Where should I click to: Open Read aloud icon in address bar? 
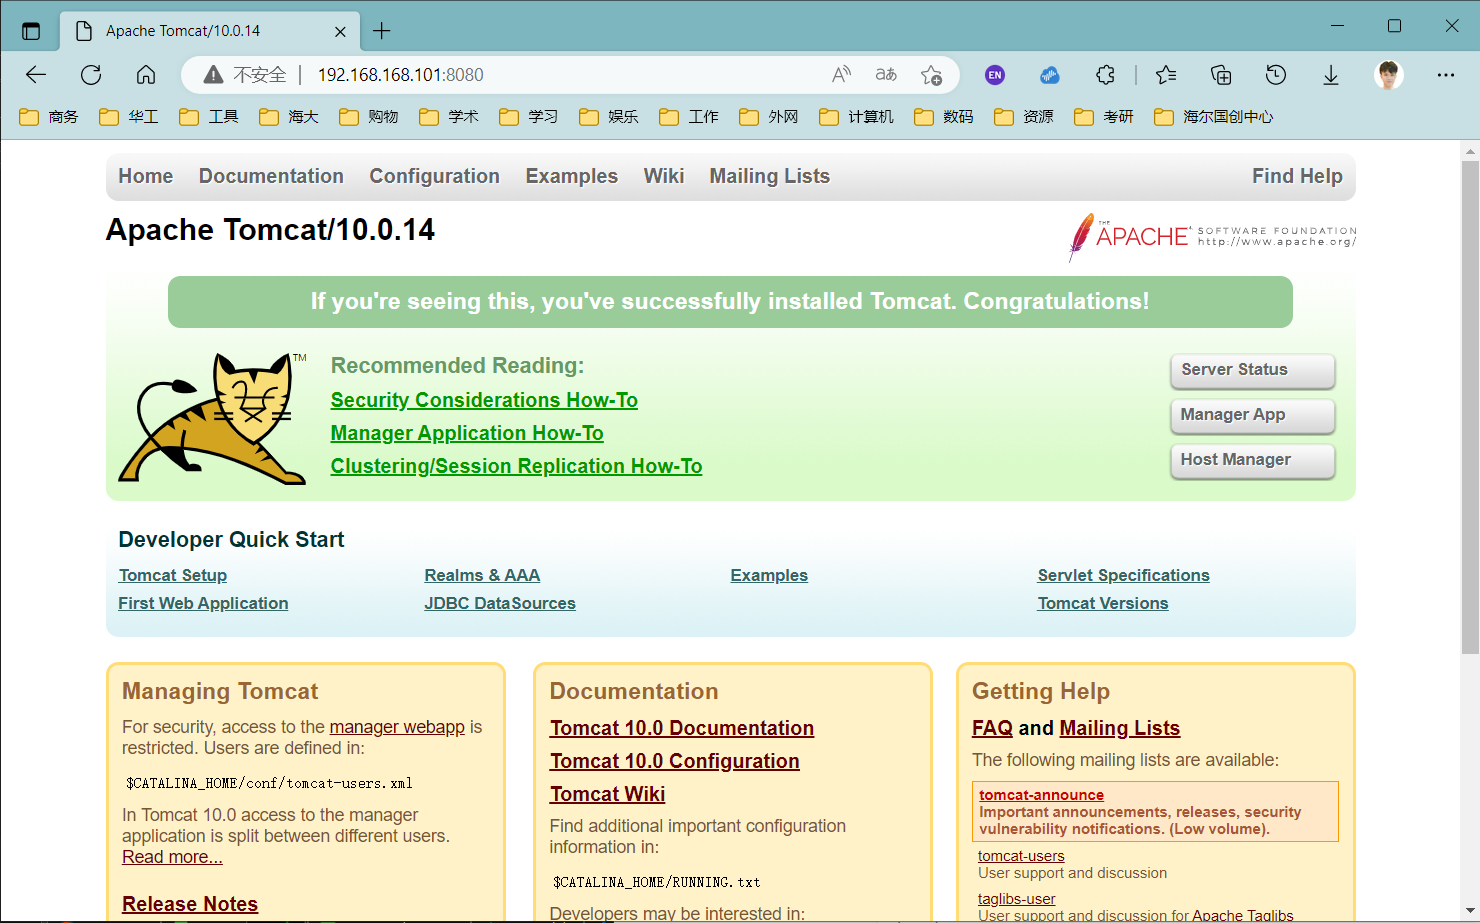(x=841, y=75)
